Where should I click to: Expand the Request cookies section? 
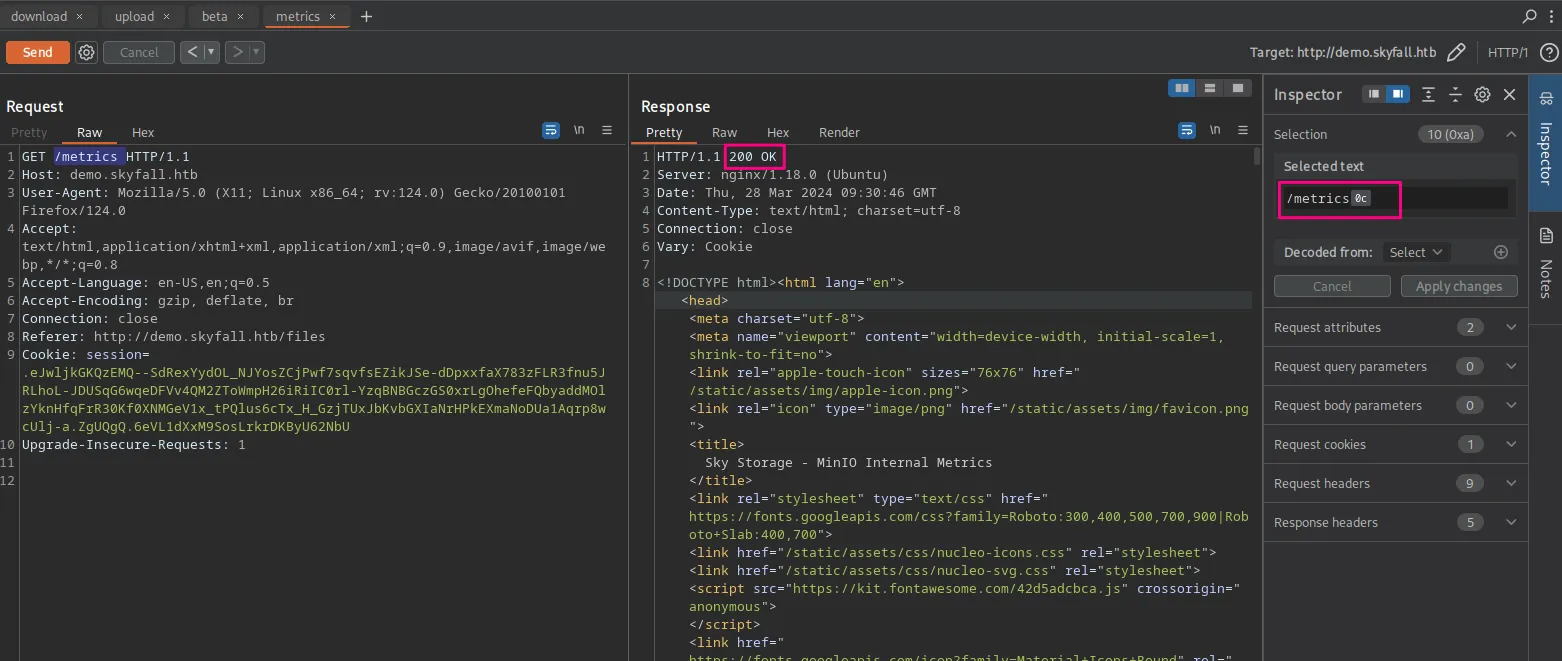1510,444
